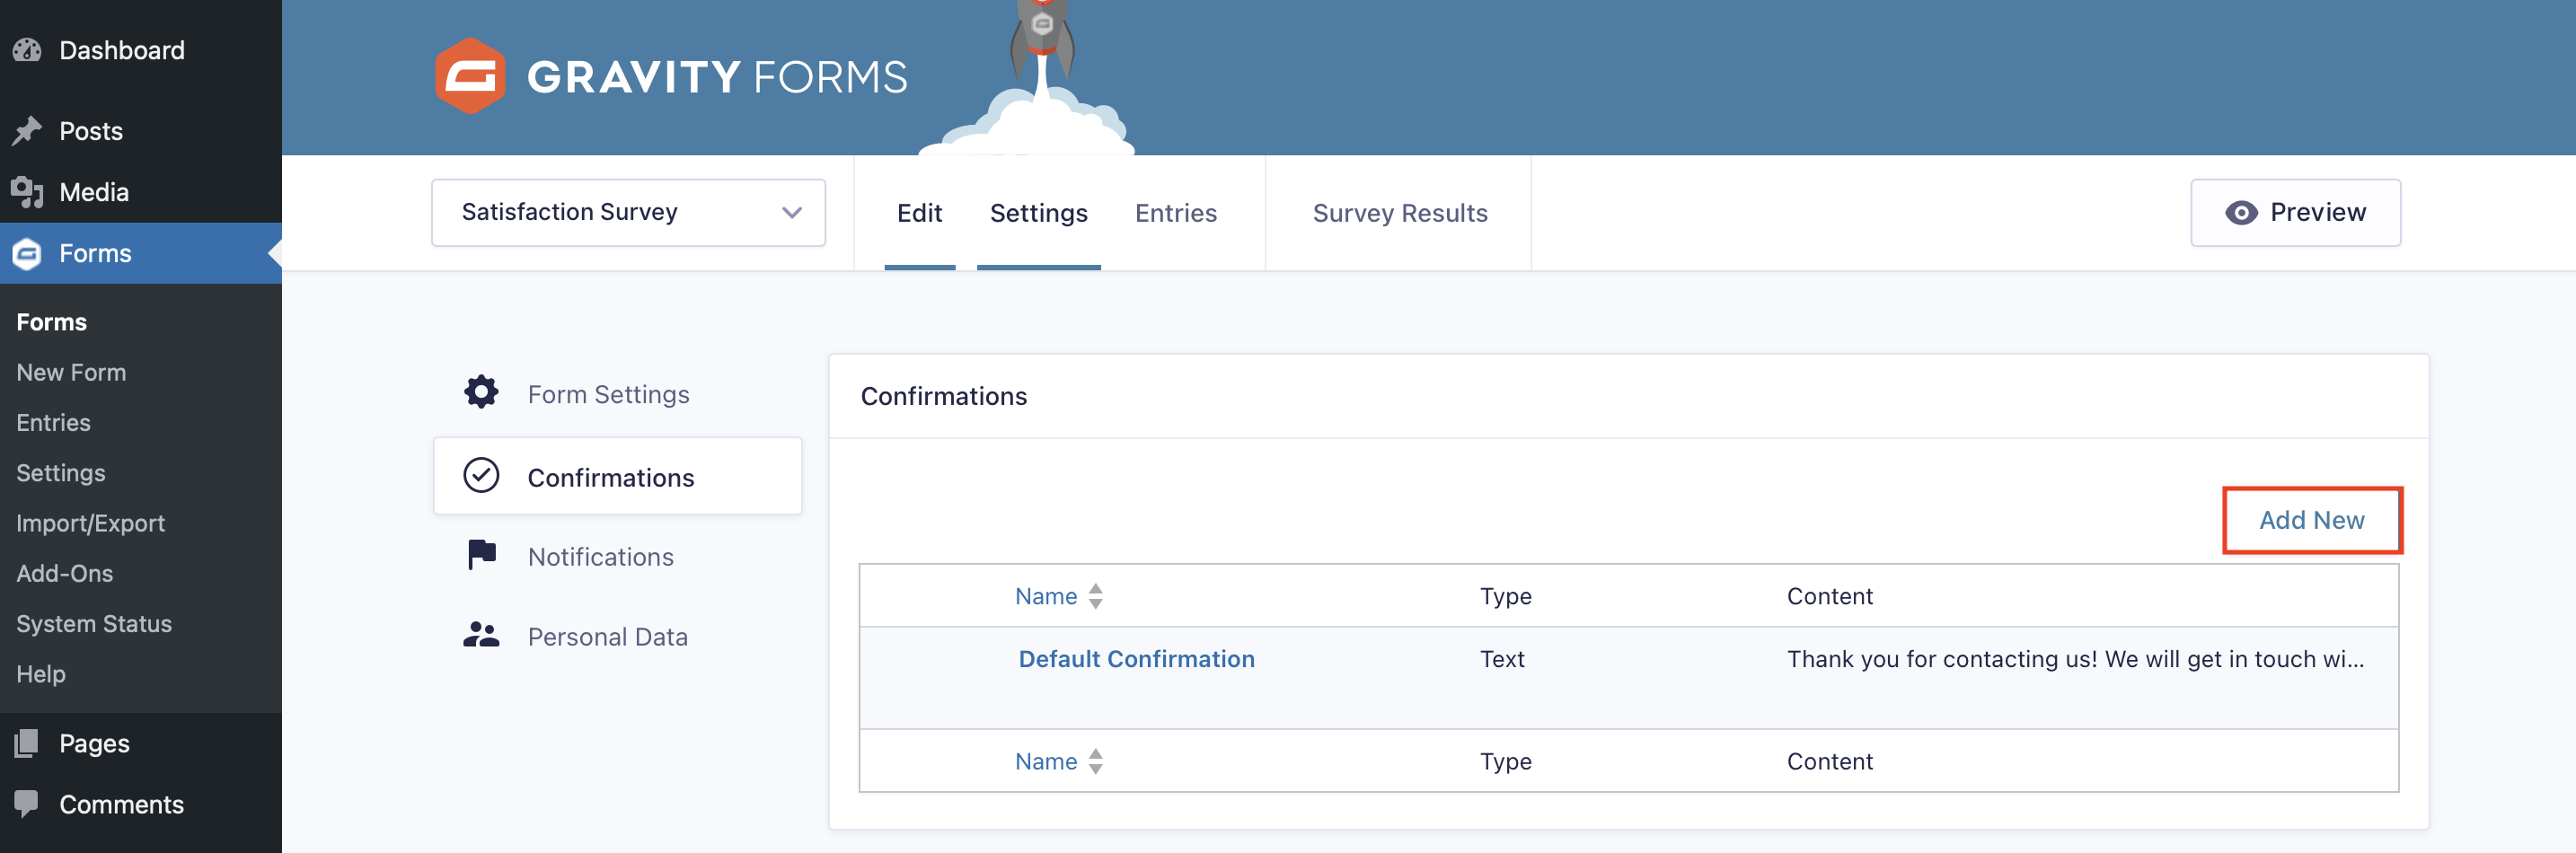This screenshot has width=2576, height=853.
Task: Open the Default Confirmation link
Action: tap(1136, 659)
